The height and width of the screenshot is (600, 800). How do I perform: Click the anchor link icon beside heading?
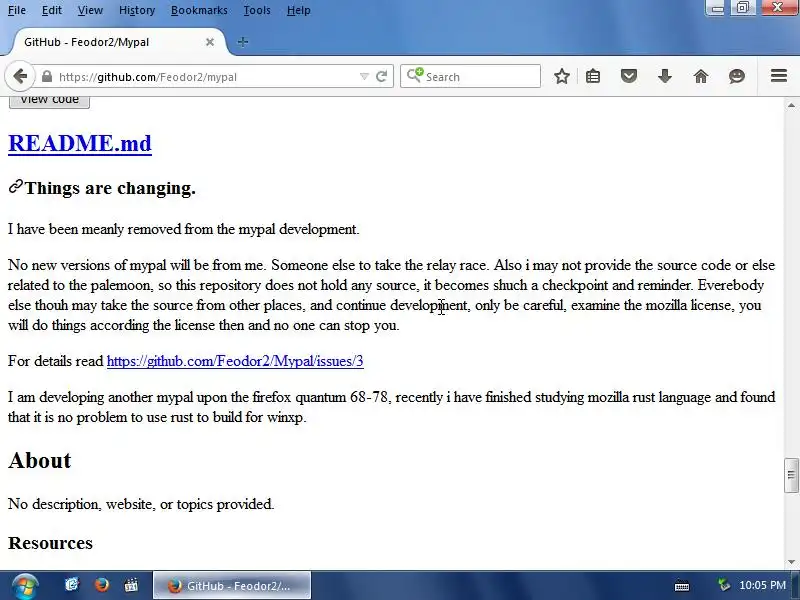click(x=16, y=187)
